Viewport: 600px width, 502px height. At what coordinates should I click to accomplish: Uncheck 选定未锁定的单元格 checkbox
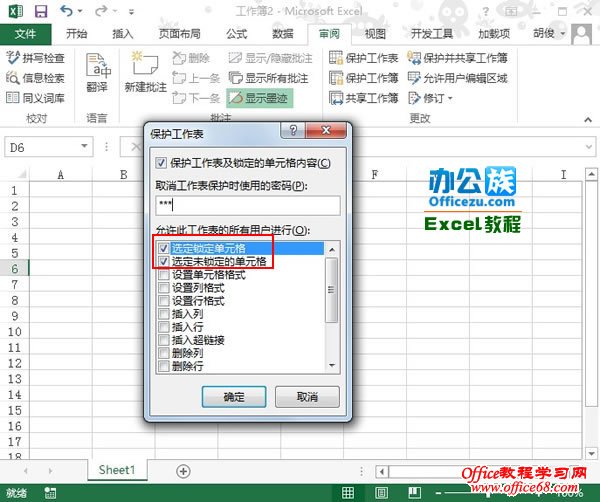pyautogui.click(x=164, y=261)
